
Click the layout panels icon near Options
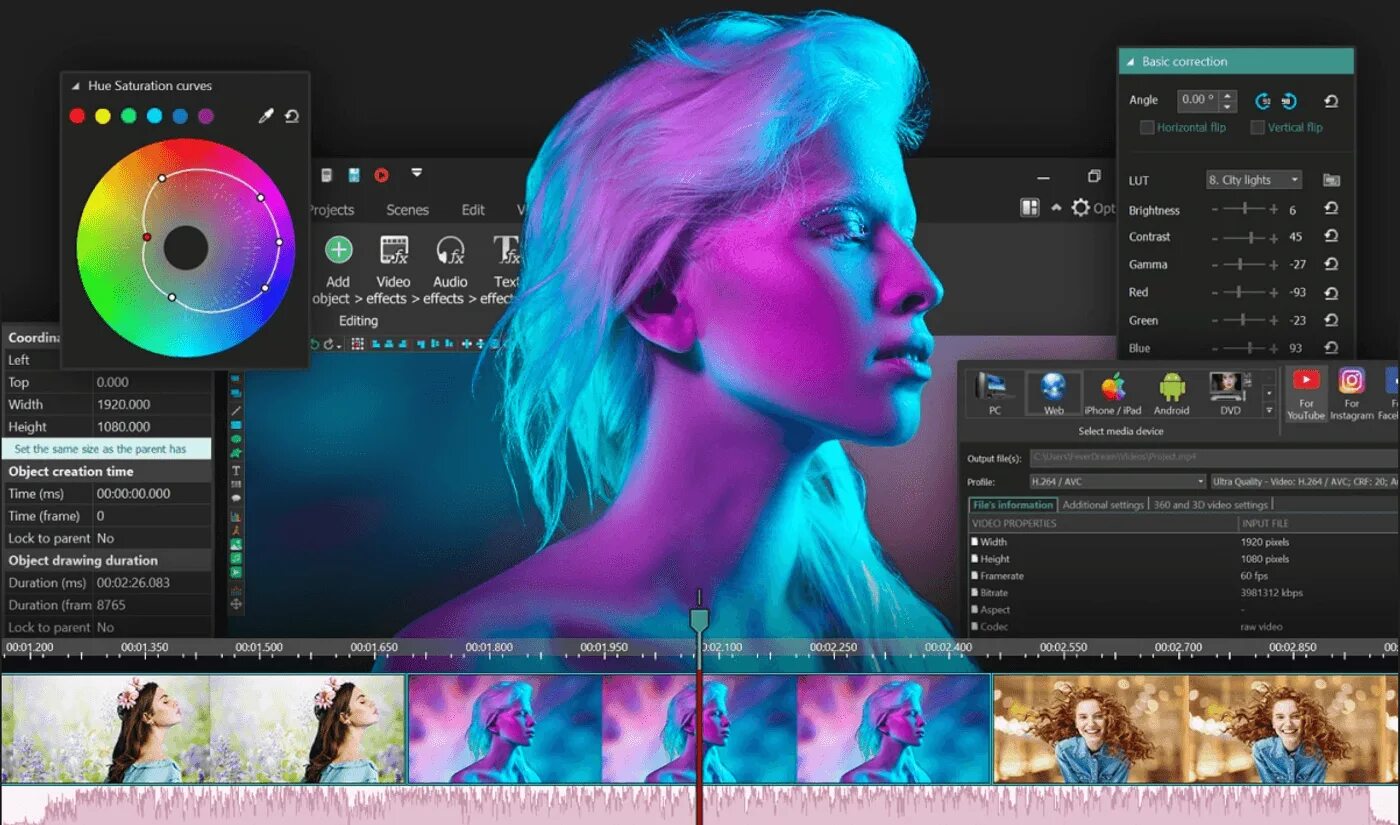point(1029,208)
